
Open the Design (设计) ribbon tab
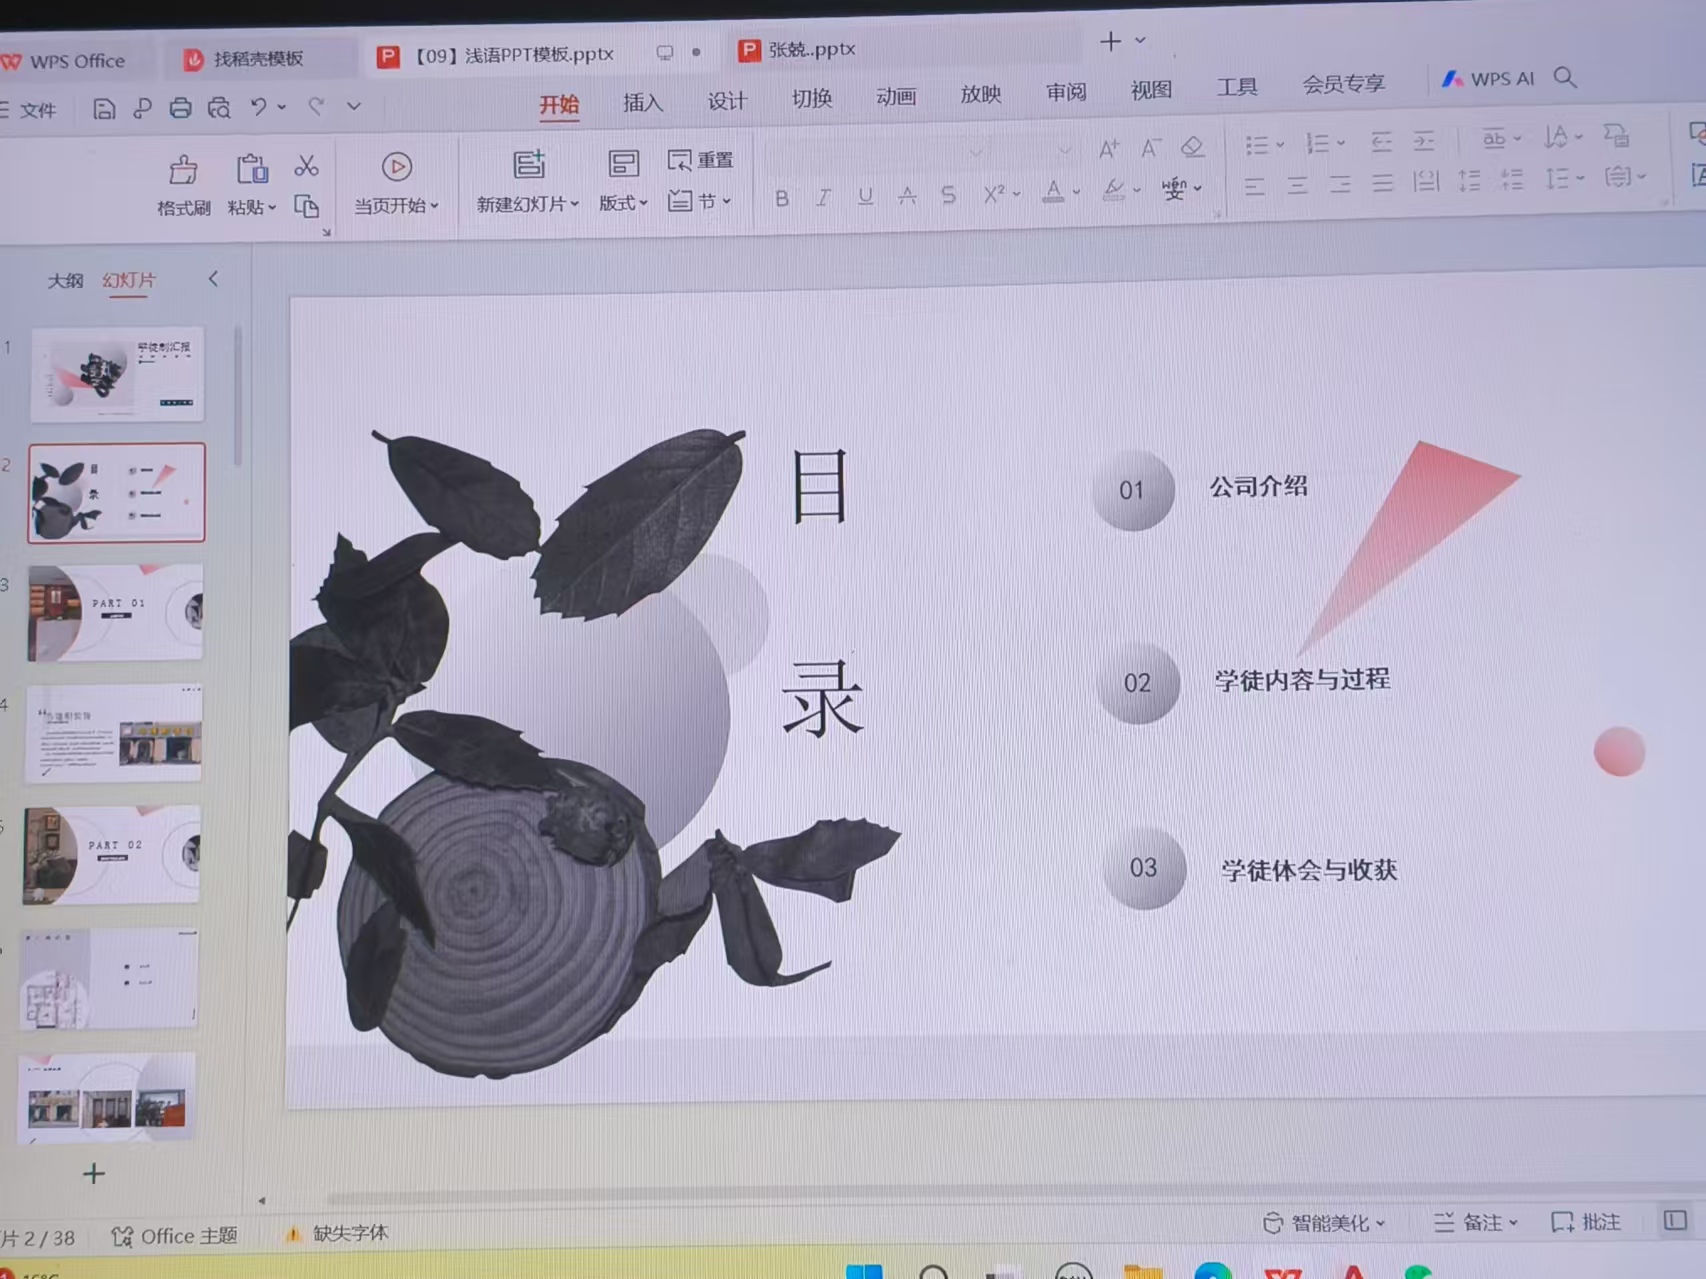(727, 101)
